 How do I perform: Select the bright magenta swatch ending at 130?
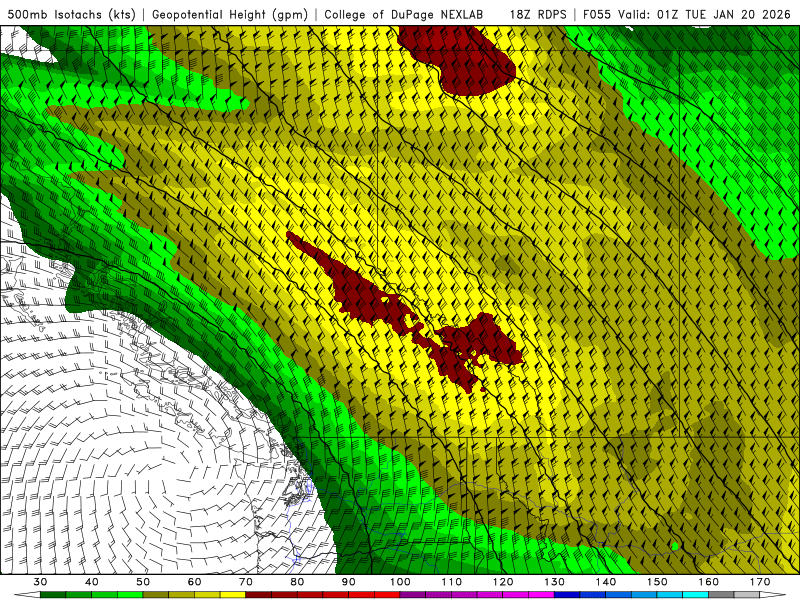coord(541,596)
